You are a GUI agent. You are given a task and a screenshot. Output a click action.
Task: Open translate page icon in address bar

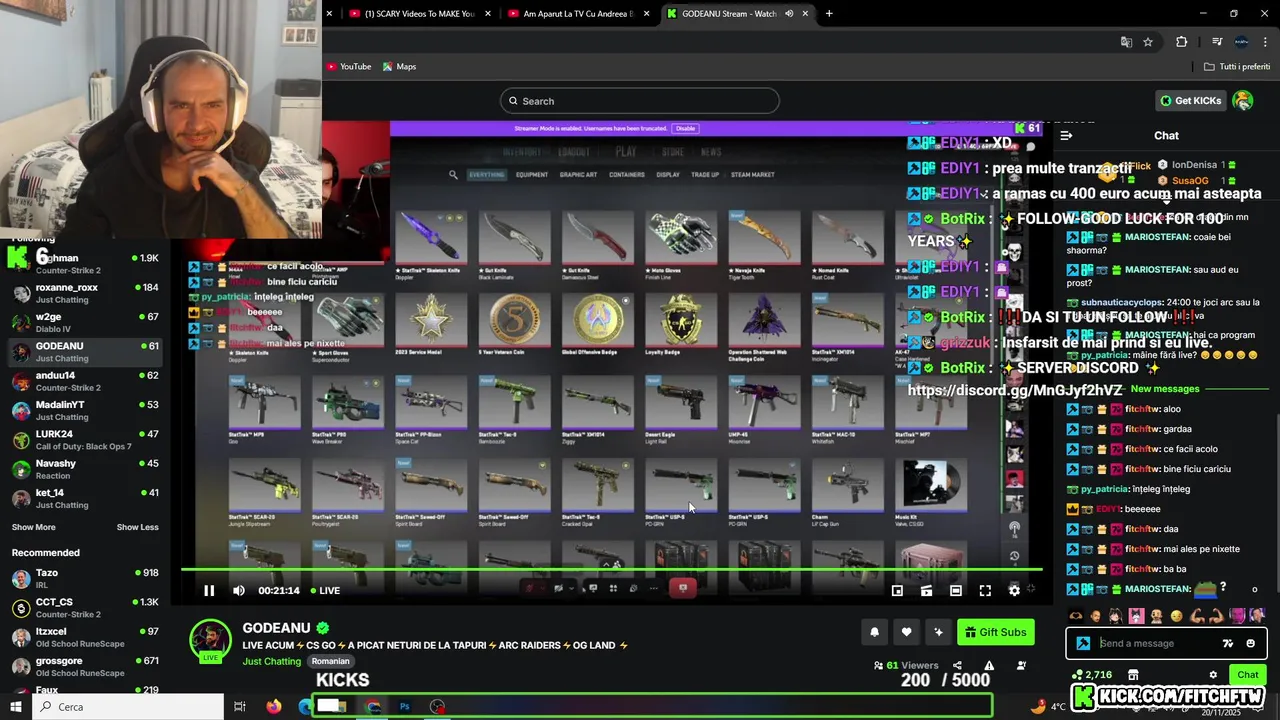[1126, 42]
